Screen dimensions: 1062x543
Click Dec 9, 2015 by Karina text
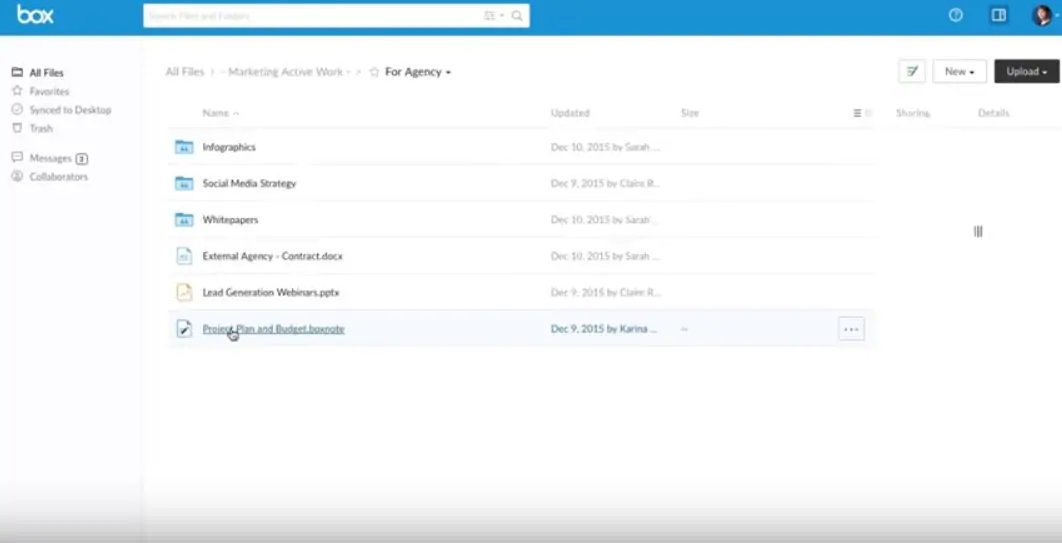[x=603, y=329]
